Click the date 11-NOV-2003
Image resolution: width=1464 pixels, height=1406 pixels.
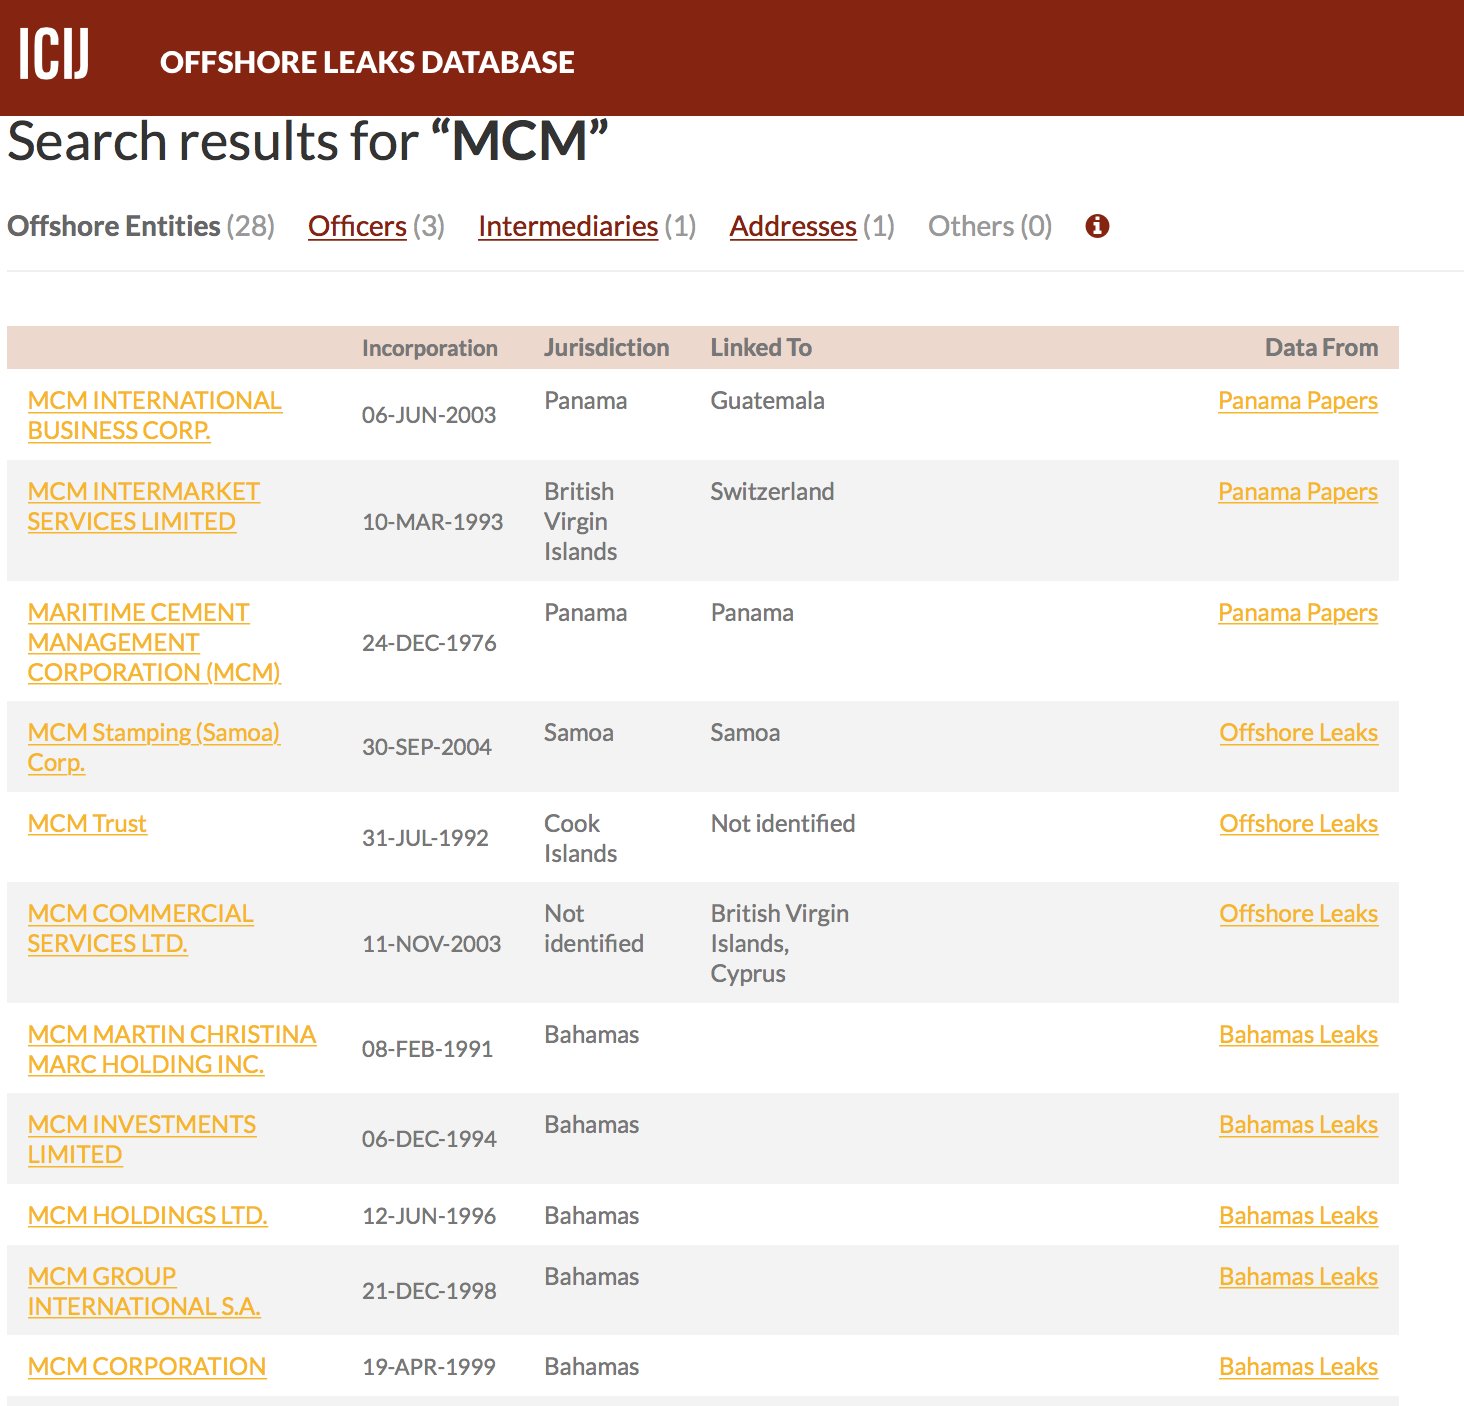point(431,944)
